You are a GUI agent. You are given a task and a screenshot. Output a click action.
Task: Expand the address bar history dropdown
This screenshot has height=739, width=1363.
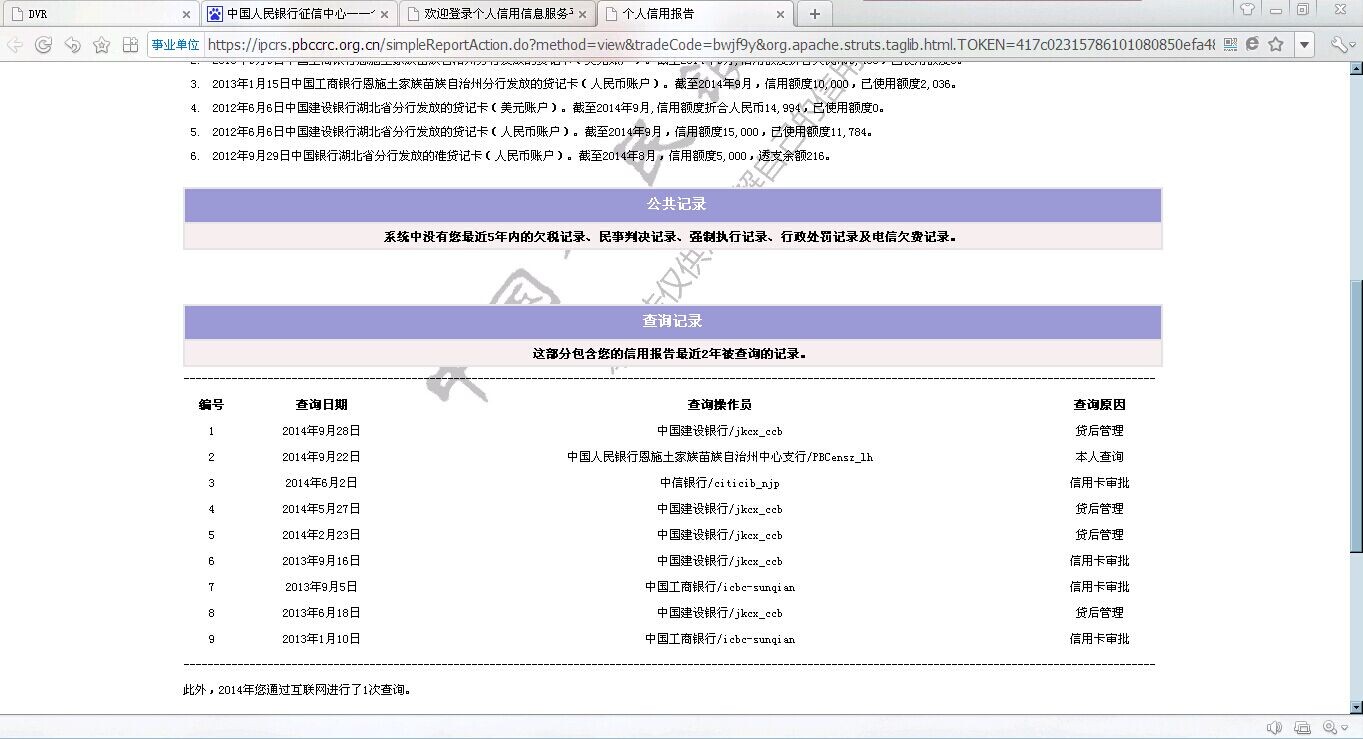(1303, 45)
